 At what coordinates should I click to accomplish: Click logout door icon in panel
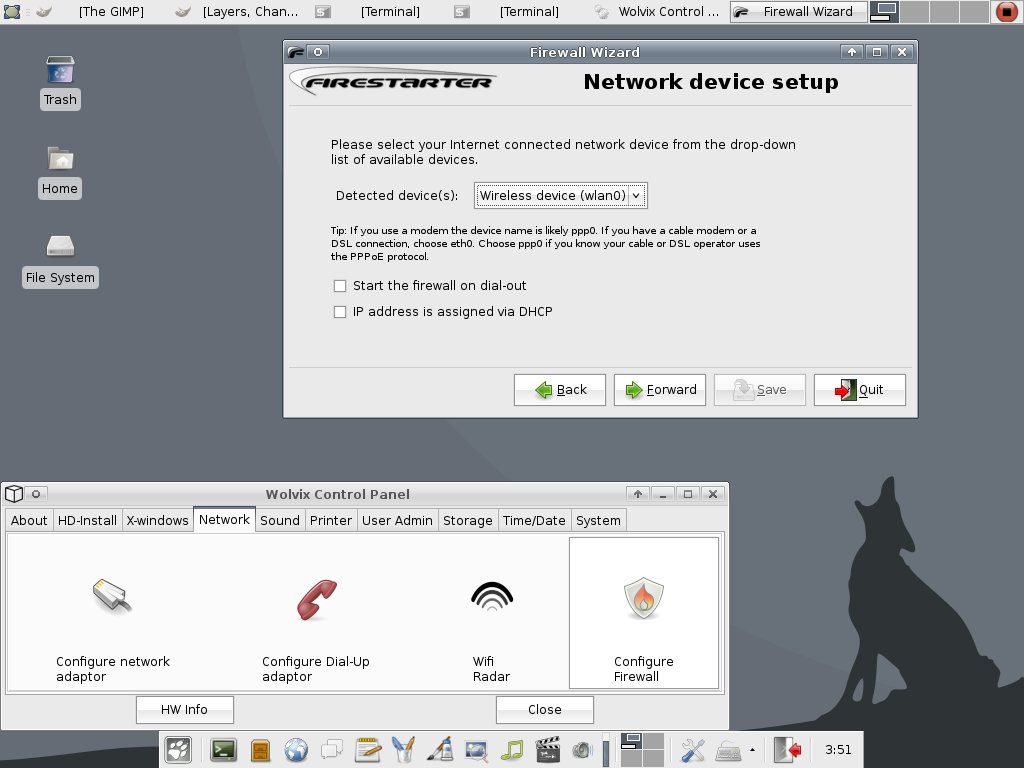tap(787, 750)
